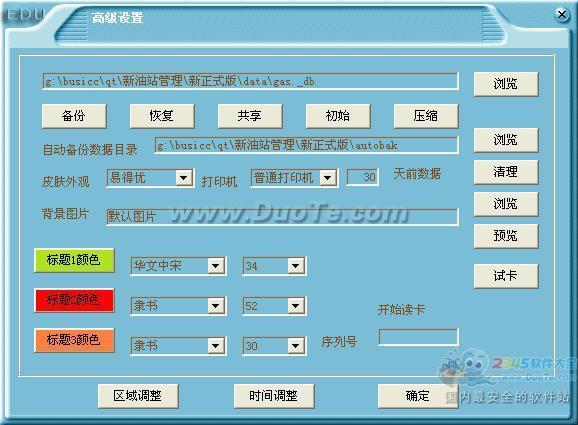Open font size dropdown showing 52
Image resolution: width=578 pixels, height=425 pixels.
point(296,306)
